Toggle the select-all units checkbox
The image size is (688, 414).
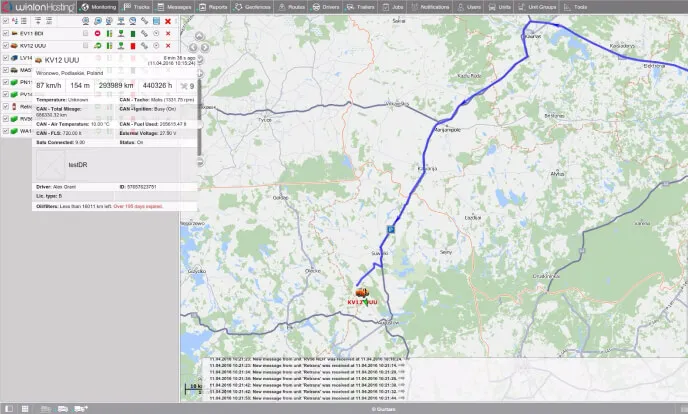pyautogui.click(x=6, y=21)
